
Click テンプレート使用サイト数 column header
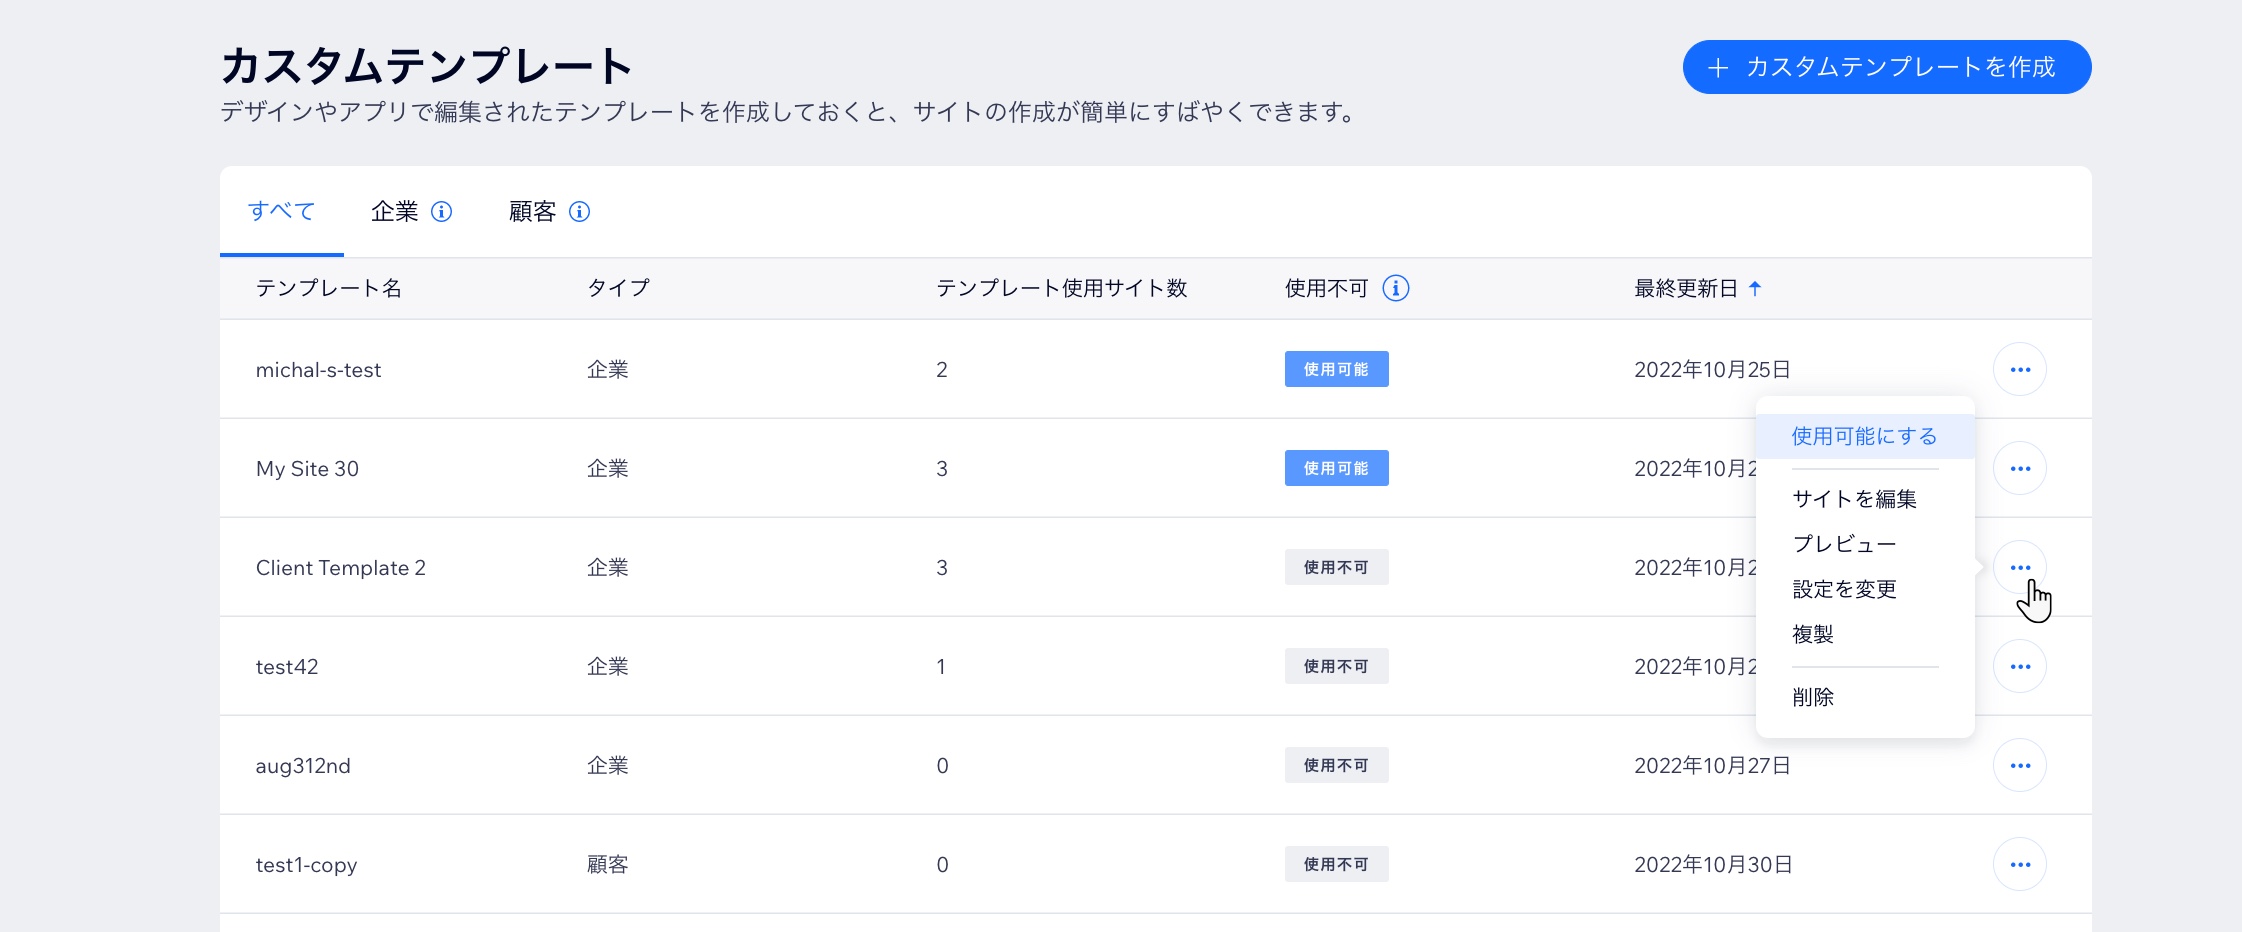tap(1061, 289)
